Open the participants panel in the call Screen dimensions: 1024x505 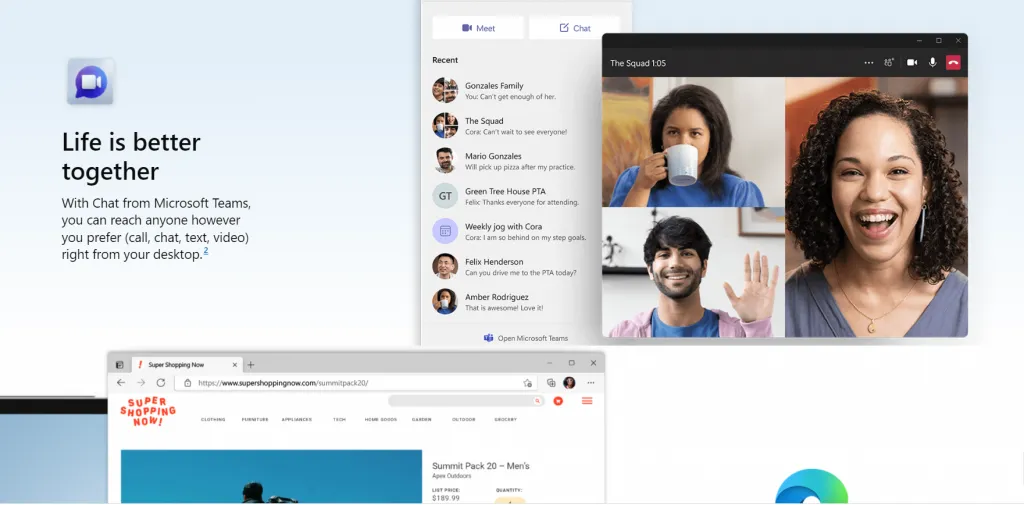coord(889,63)
